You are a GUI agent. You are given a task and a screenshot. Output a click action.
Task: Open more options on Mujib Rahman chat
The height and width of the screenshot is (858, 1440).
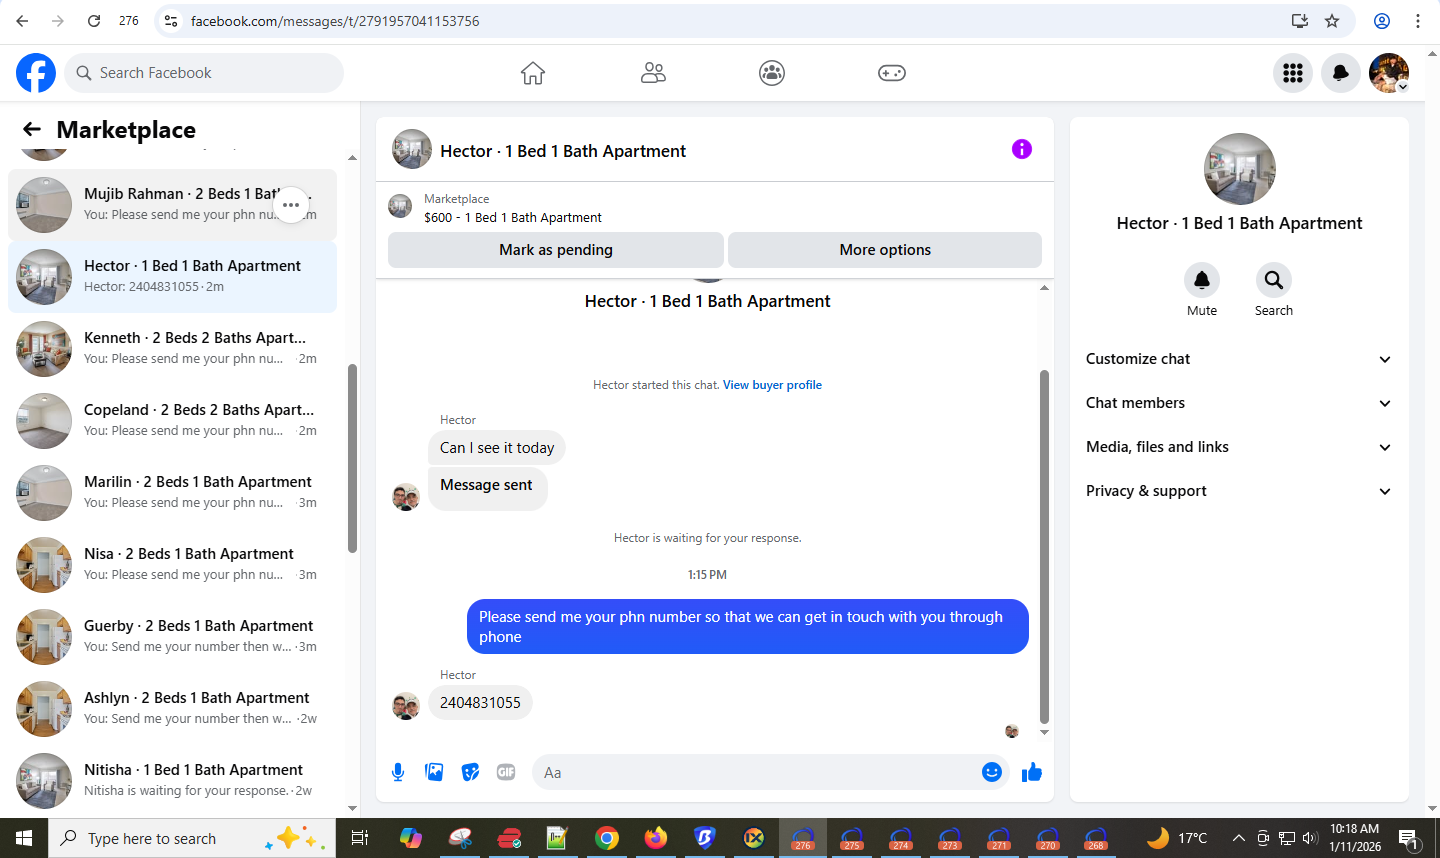291,205
